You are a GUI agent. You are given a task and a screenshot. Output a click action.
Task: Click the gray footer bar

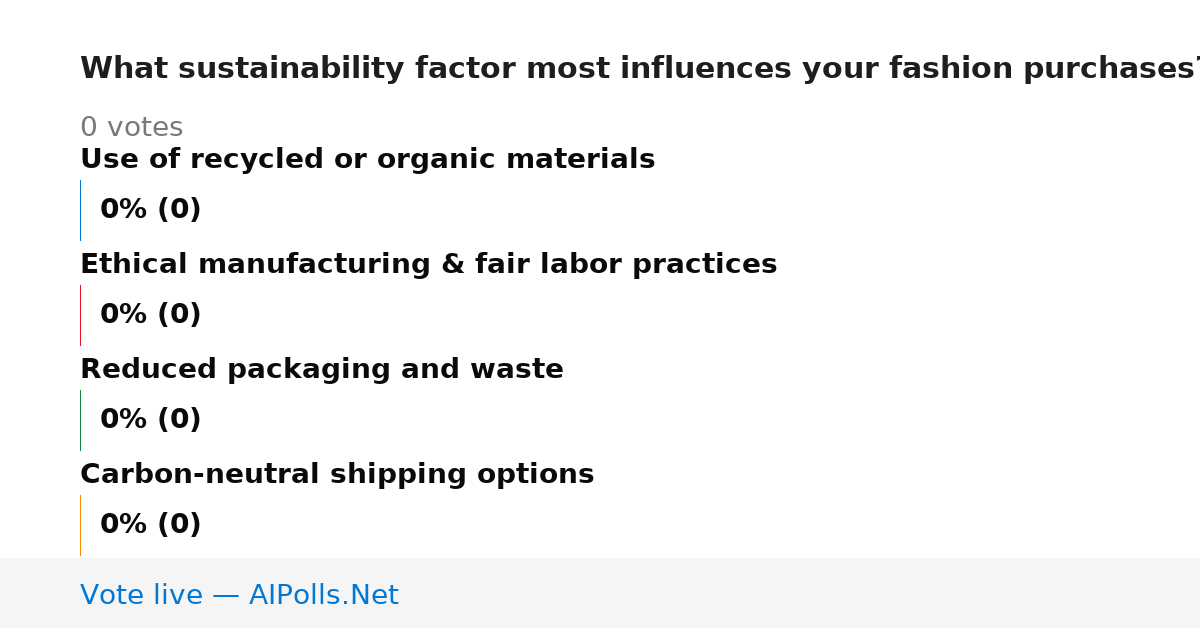pos(600,593)
